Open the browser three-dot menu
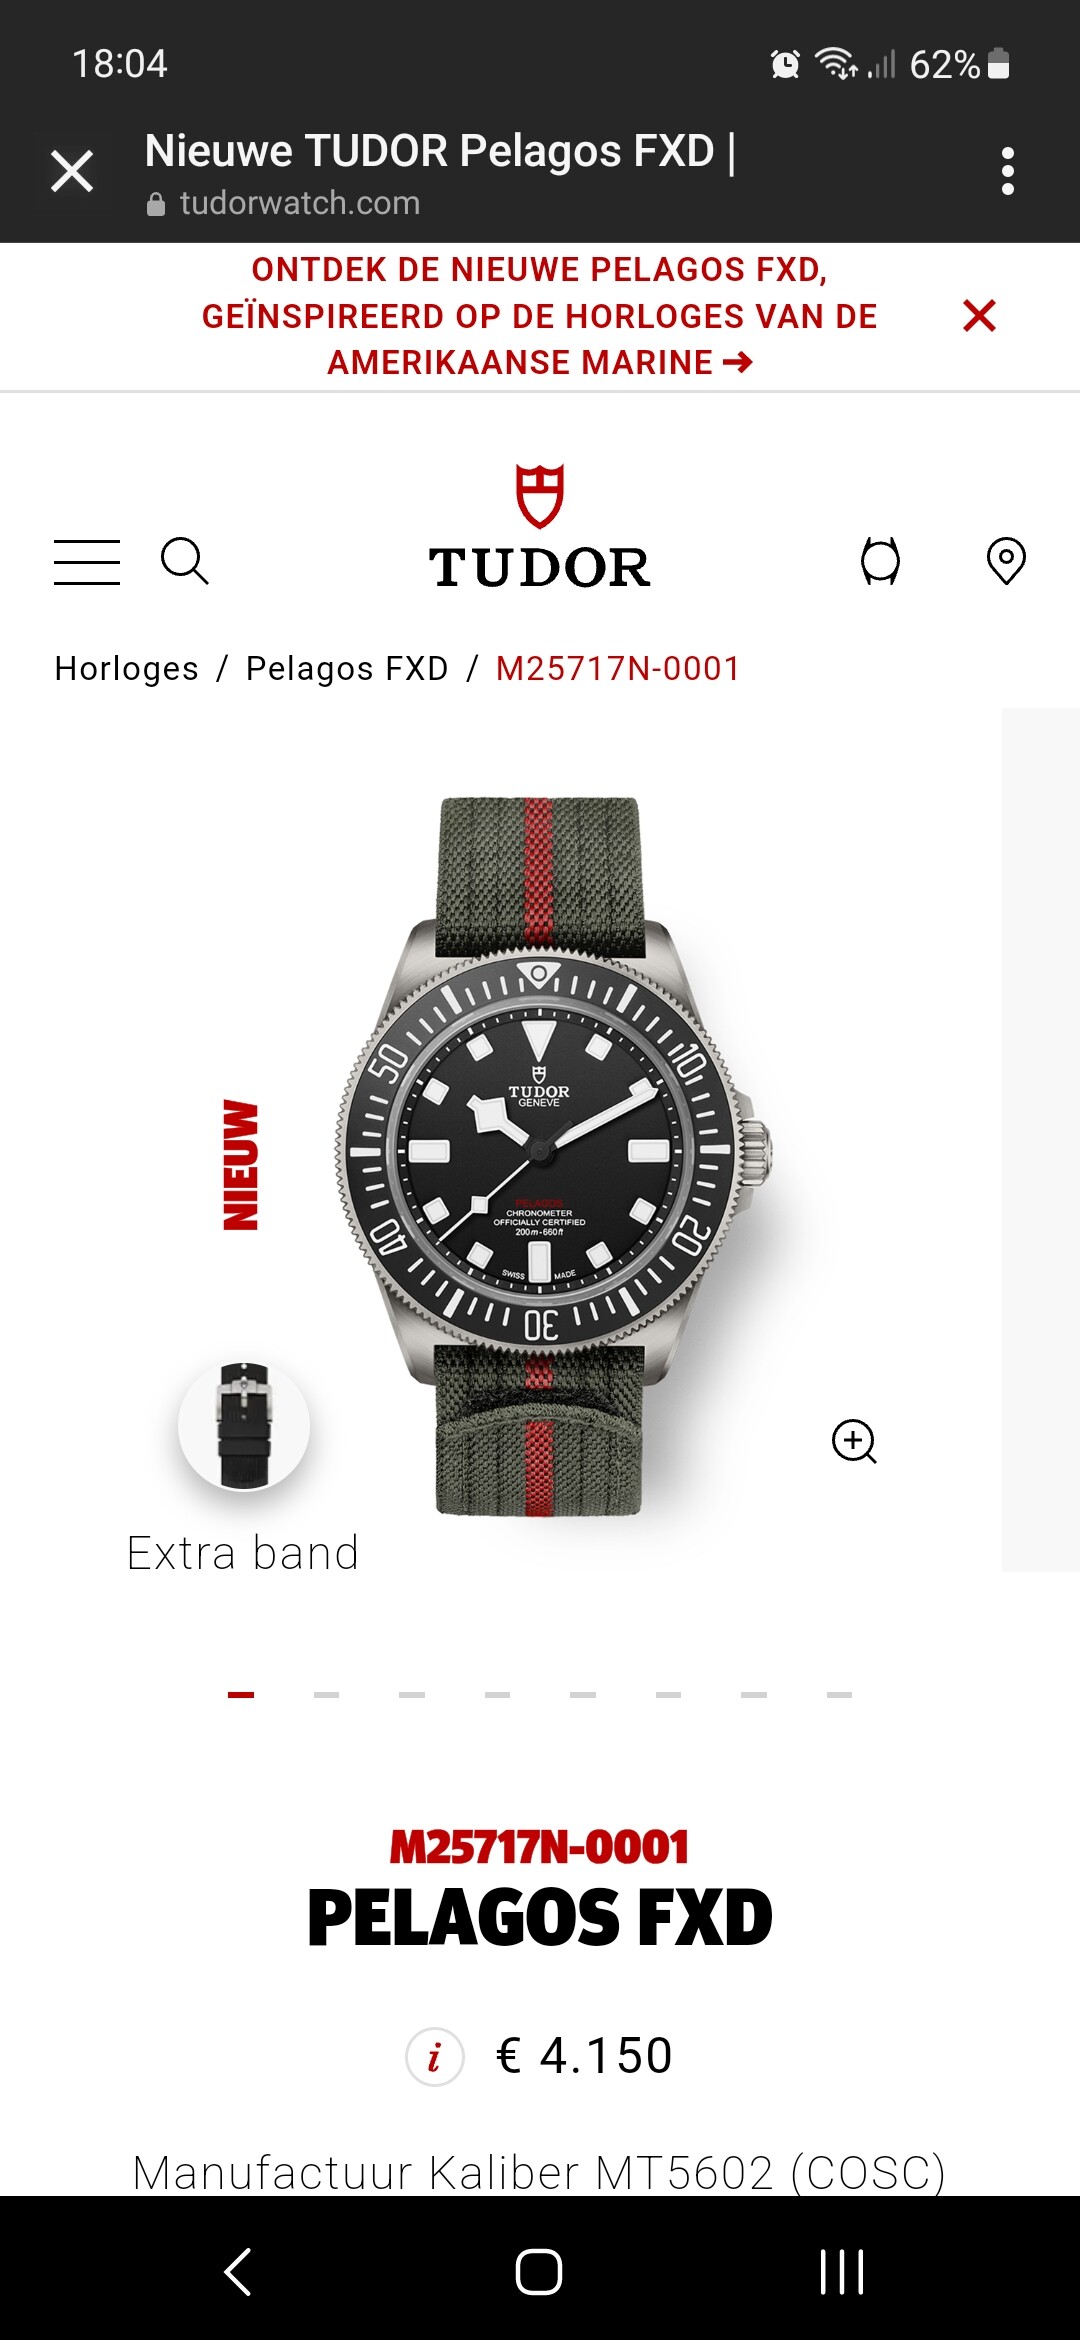This screenshot has height=2340, width=1080. coord(1007,172)
